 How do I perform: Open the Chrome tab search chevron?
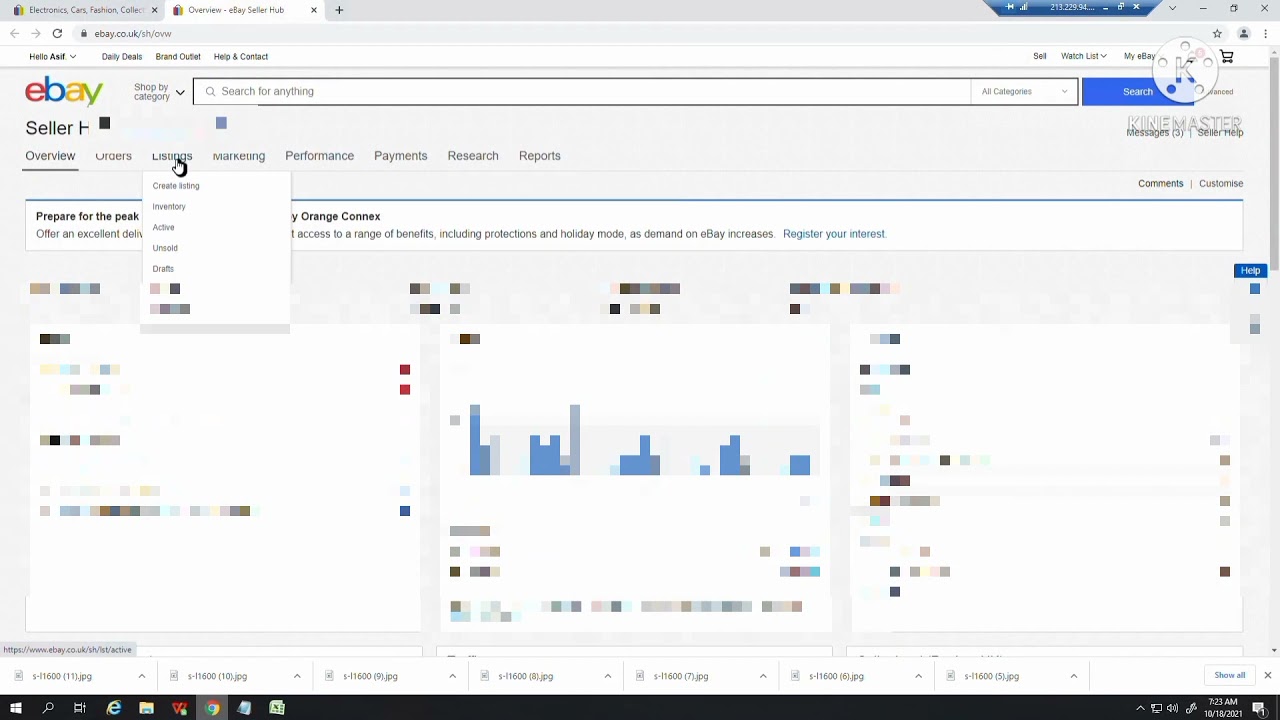pyautogui.click(x=1173, y=8)
